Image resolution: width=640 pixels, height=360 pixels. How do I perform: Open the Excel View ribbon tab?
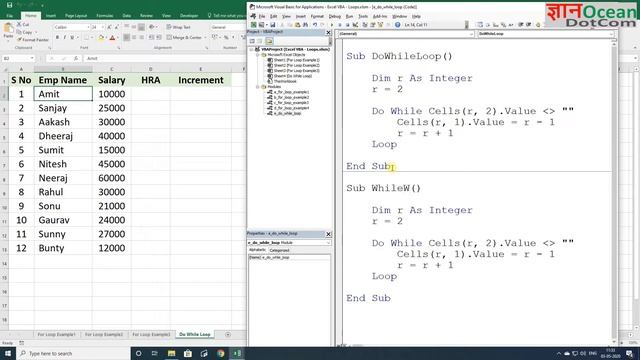pos(167,16)
